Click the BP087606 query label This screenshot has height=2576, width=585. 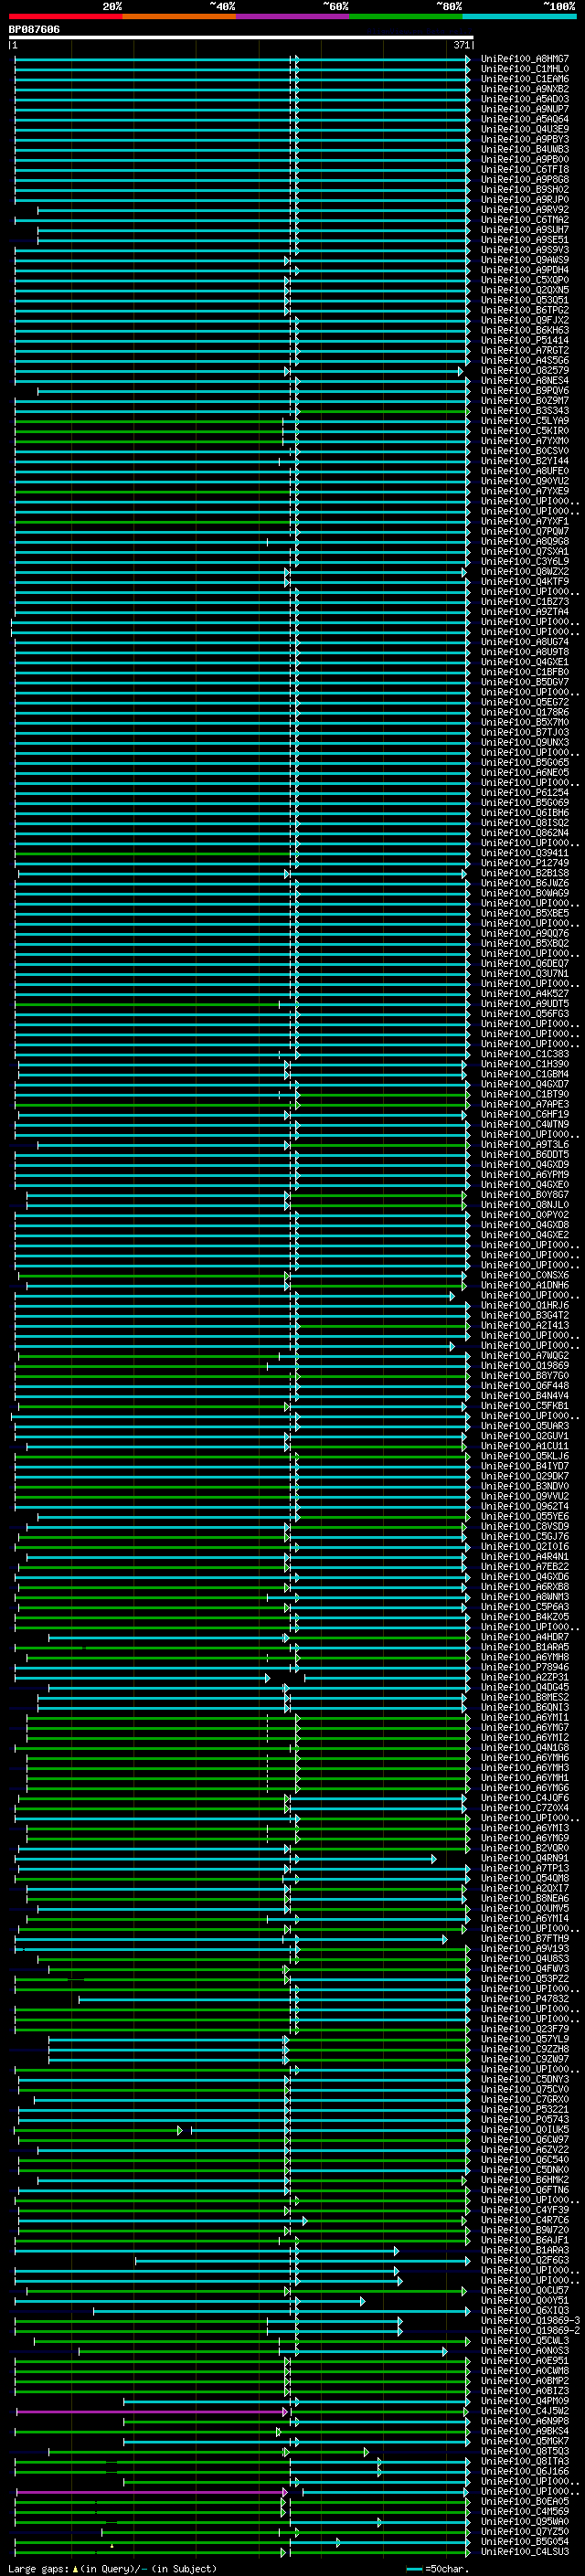pyautogui.click(x=34, y=29)
